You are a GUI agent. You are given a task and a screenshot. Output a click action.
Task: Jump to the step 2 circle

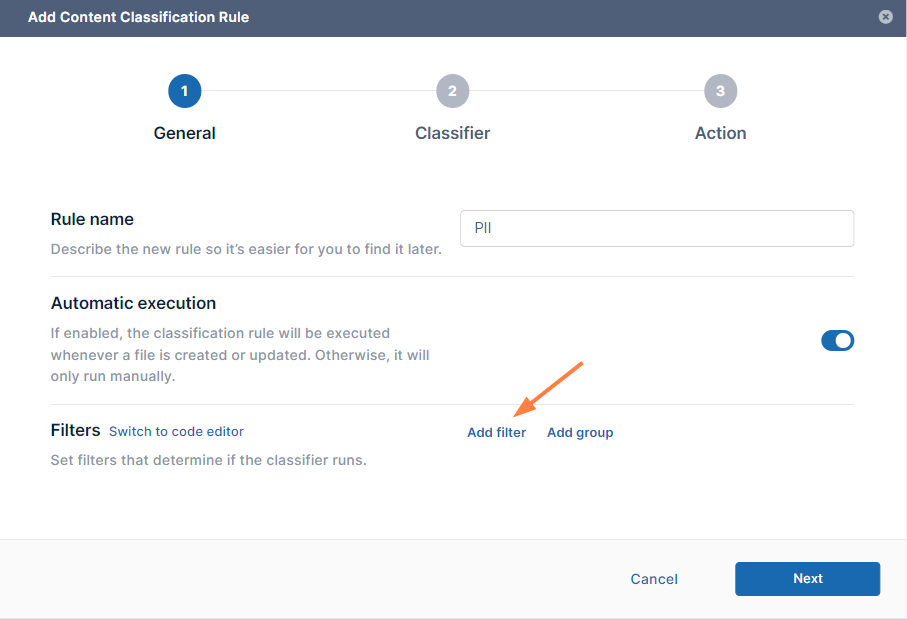pos(452,92)
